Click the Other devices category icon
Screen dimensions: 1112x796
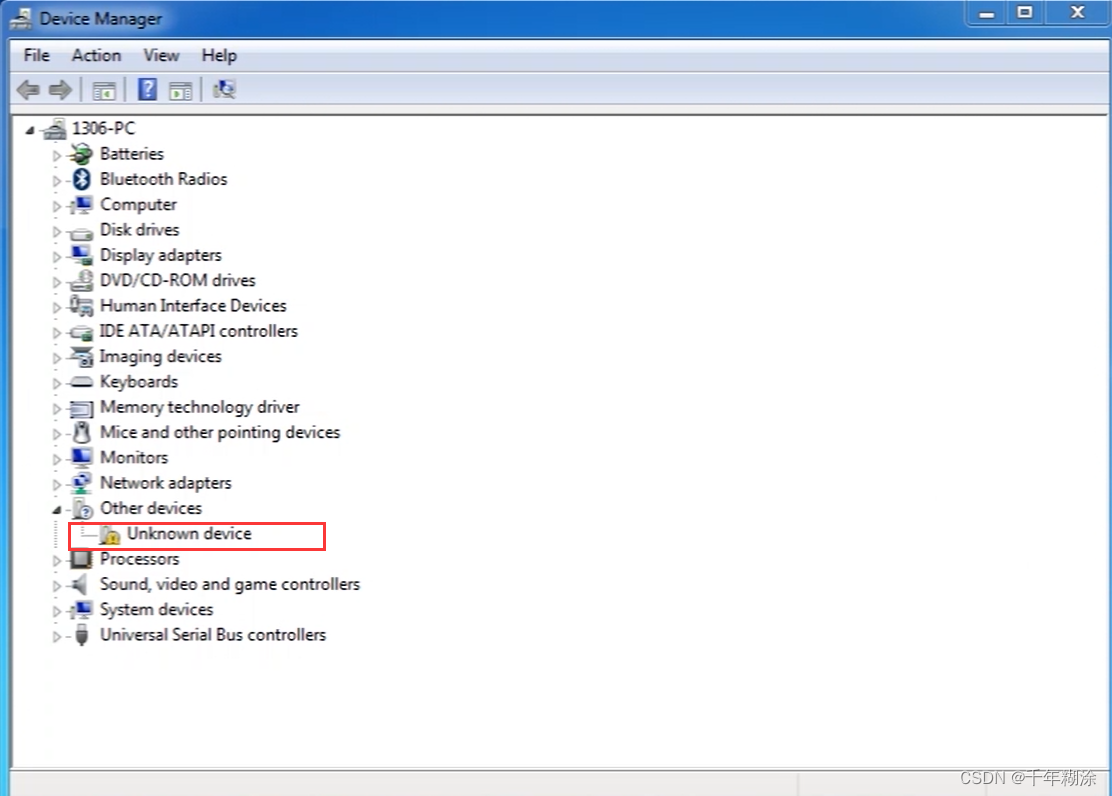click(x=82, y=509)
